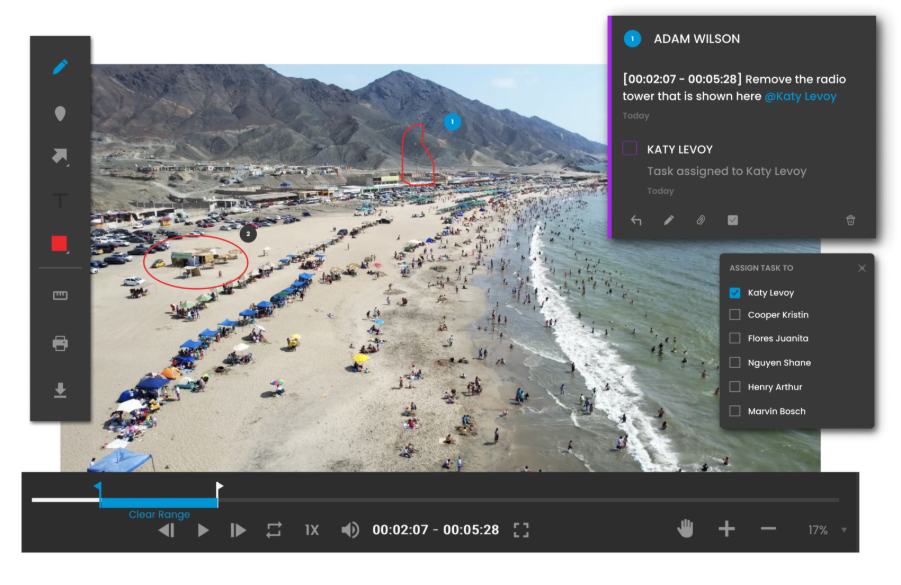Viewport: 901px width, 585px height.
Task: Close the Assign Task To panel
Action: (862, 268)
